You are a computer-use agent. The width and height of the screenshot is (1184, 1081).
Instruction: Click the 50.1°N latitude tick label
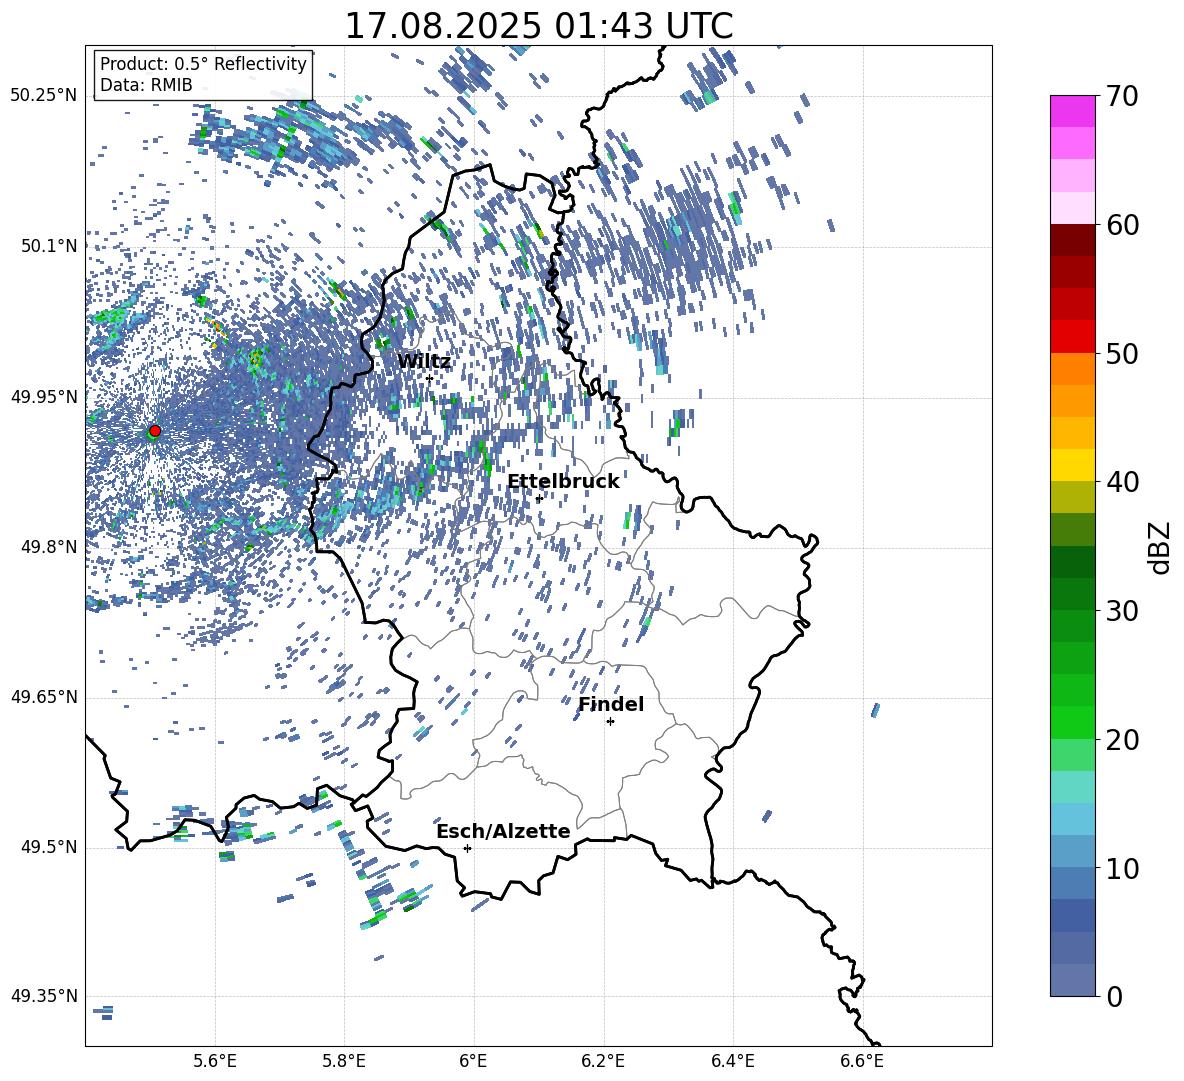[x=48, y=246]
